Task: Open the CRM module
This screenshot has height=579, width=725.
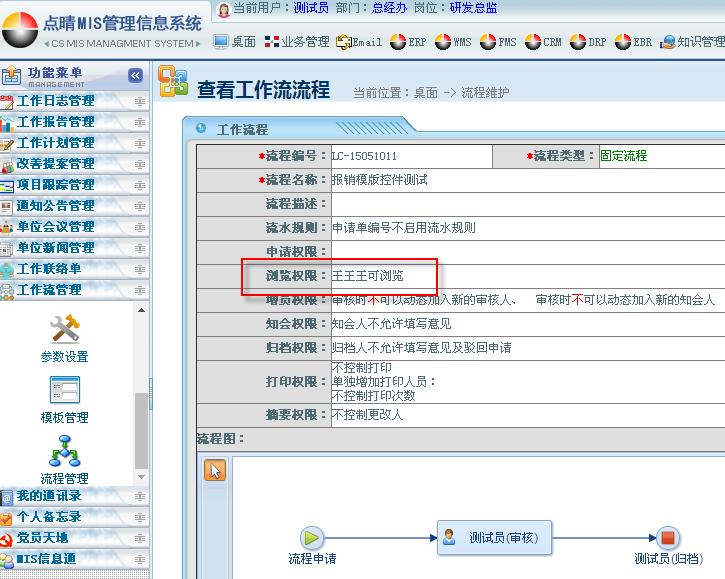Action: tap(544, 42)
